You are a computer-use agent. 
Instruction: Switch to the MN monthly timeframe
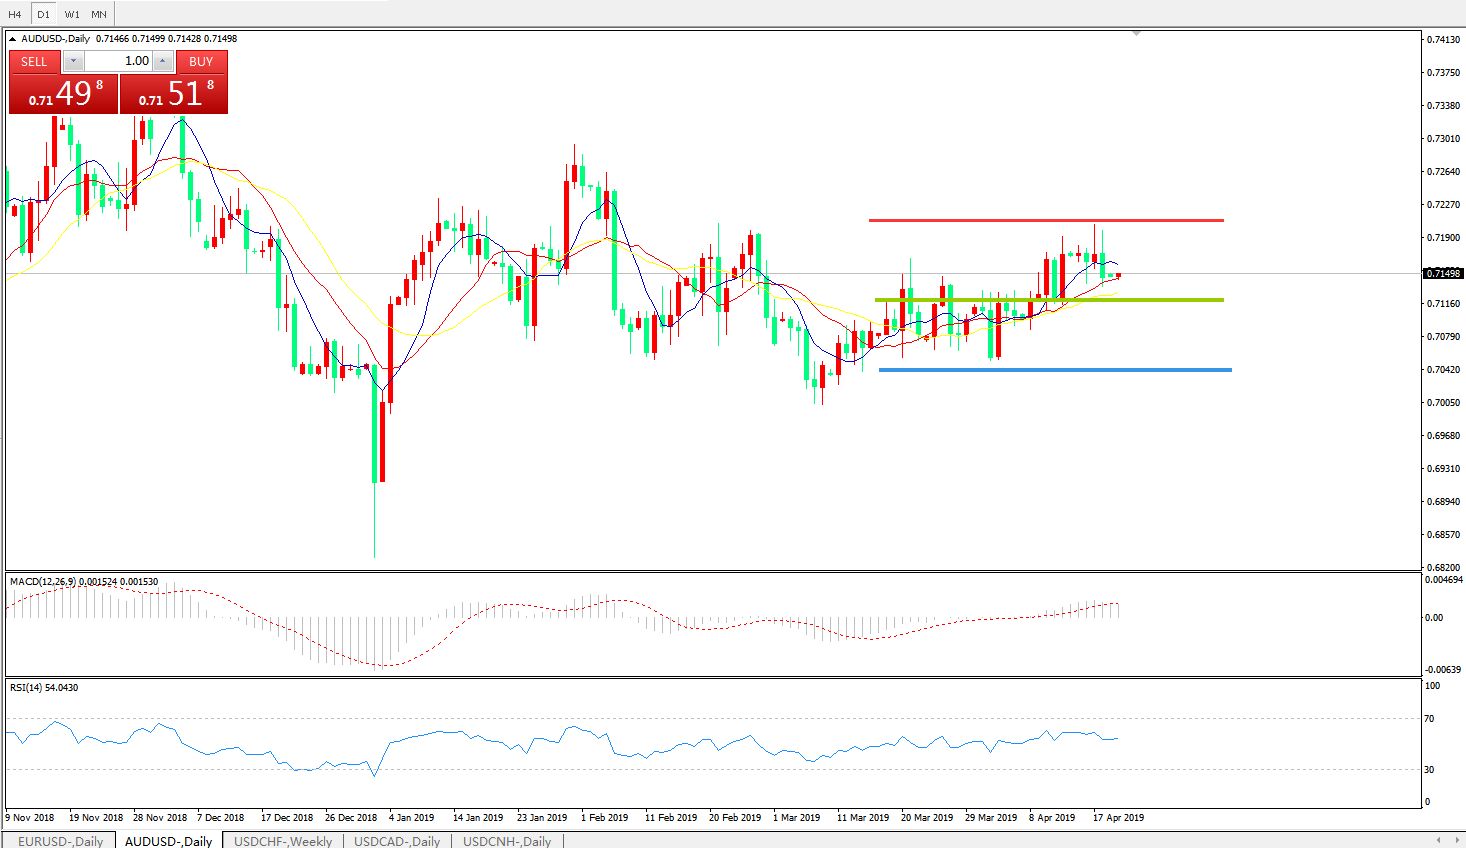[99, 14]
